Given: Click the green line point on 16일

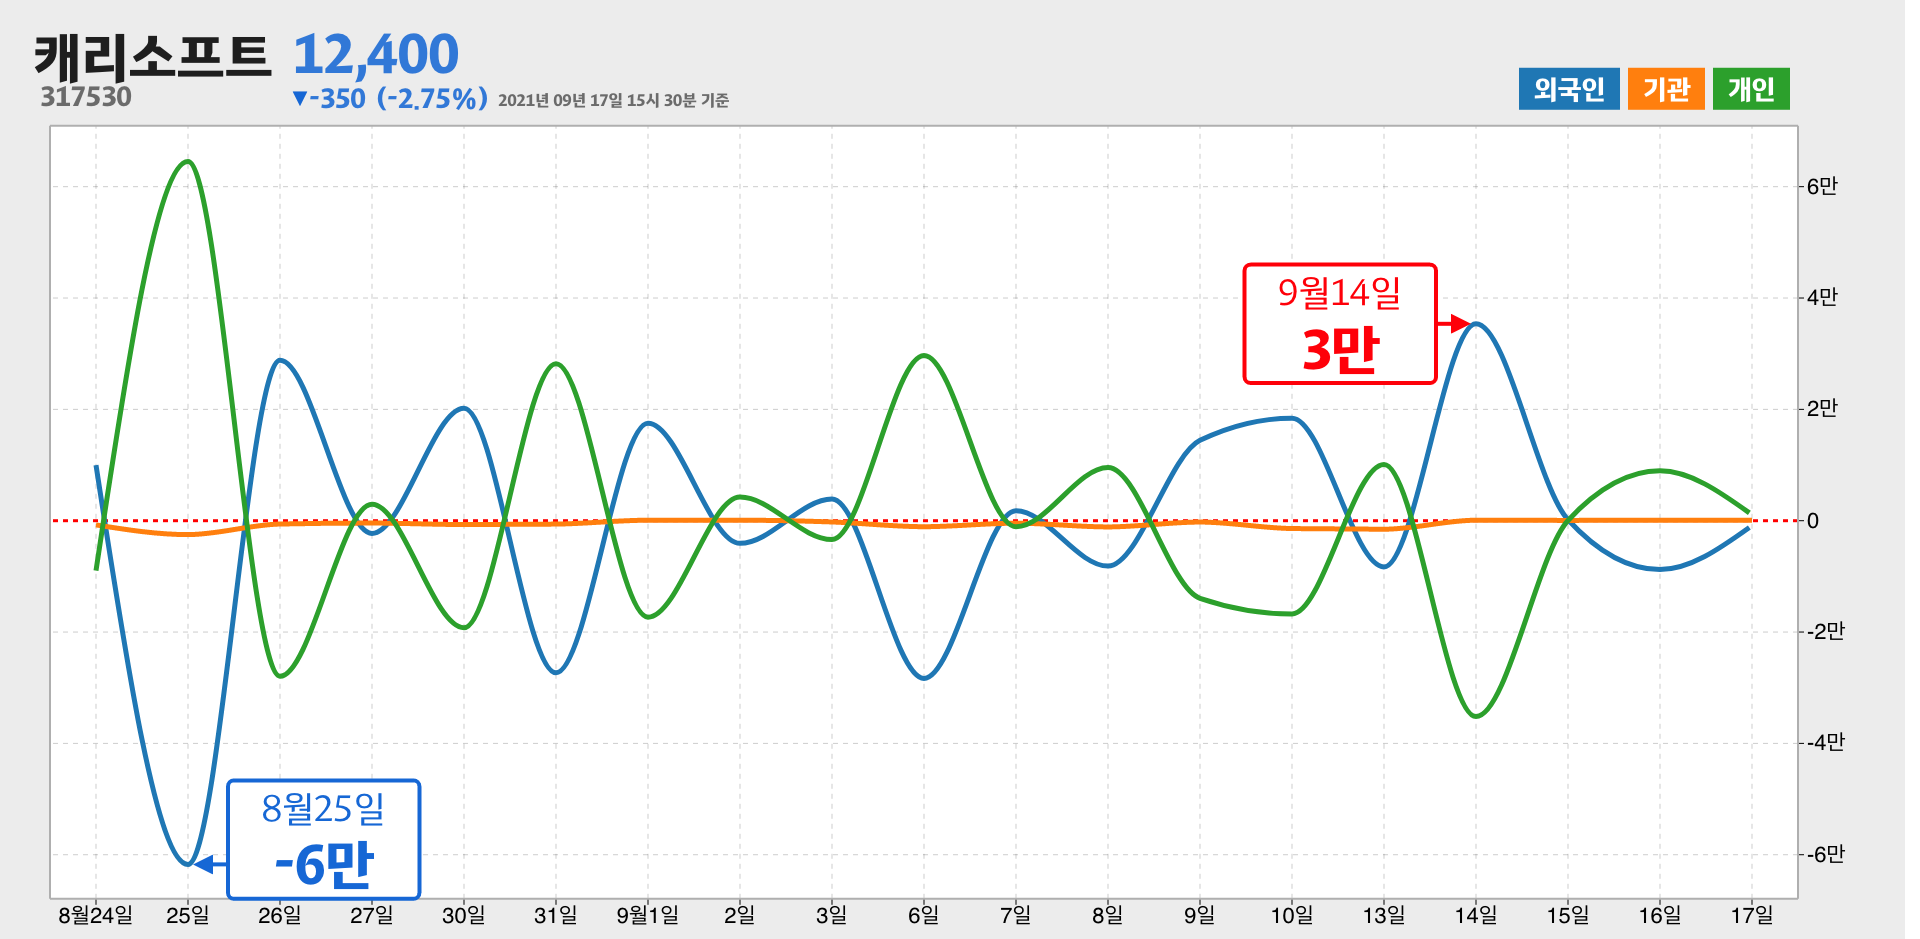Looking at the screenshot, I should [1660, 471].
